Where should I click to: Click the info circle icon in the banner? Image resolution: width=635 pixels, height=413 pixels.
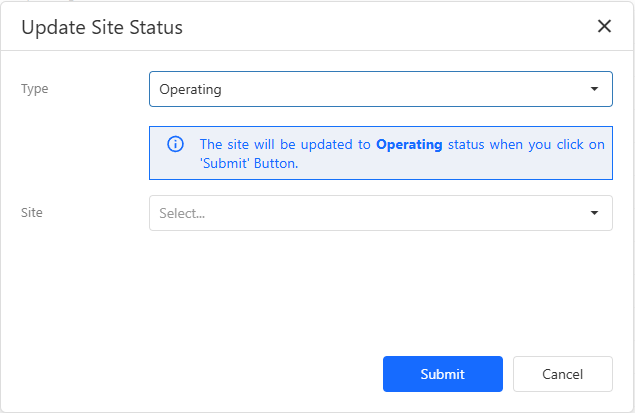click(175, 144)
